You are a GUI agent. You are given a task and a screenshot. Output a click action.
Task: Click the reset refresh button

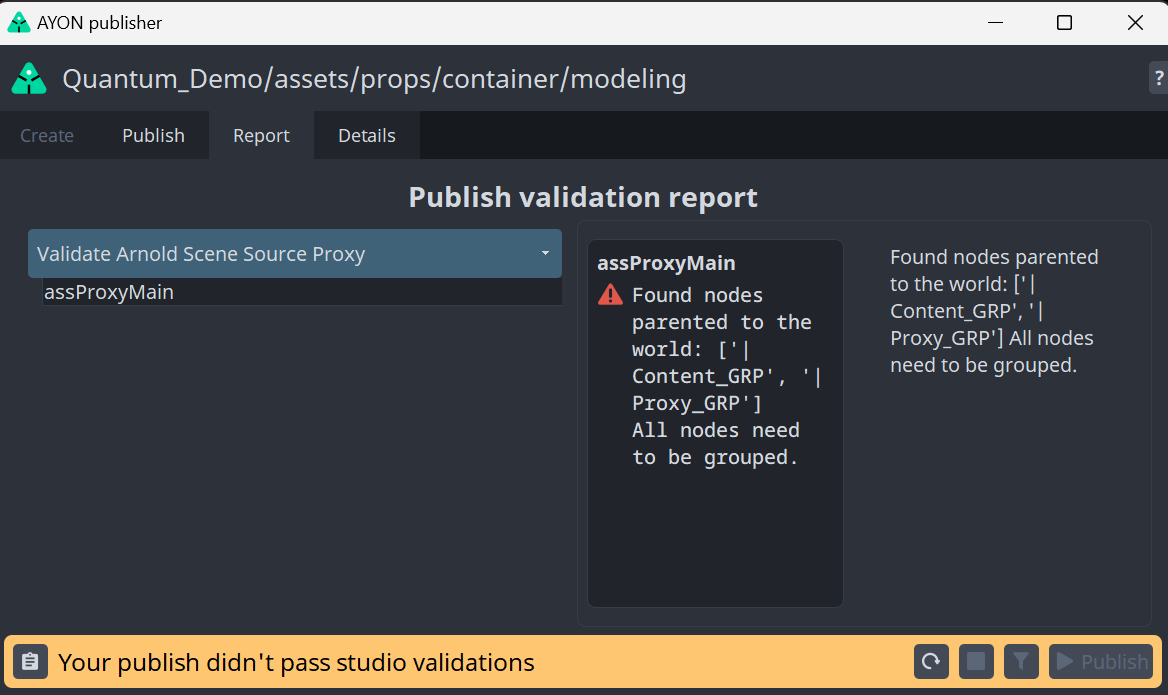931,661
